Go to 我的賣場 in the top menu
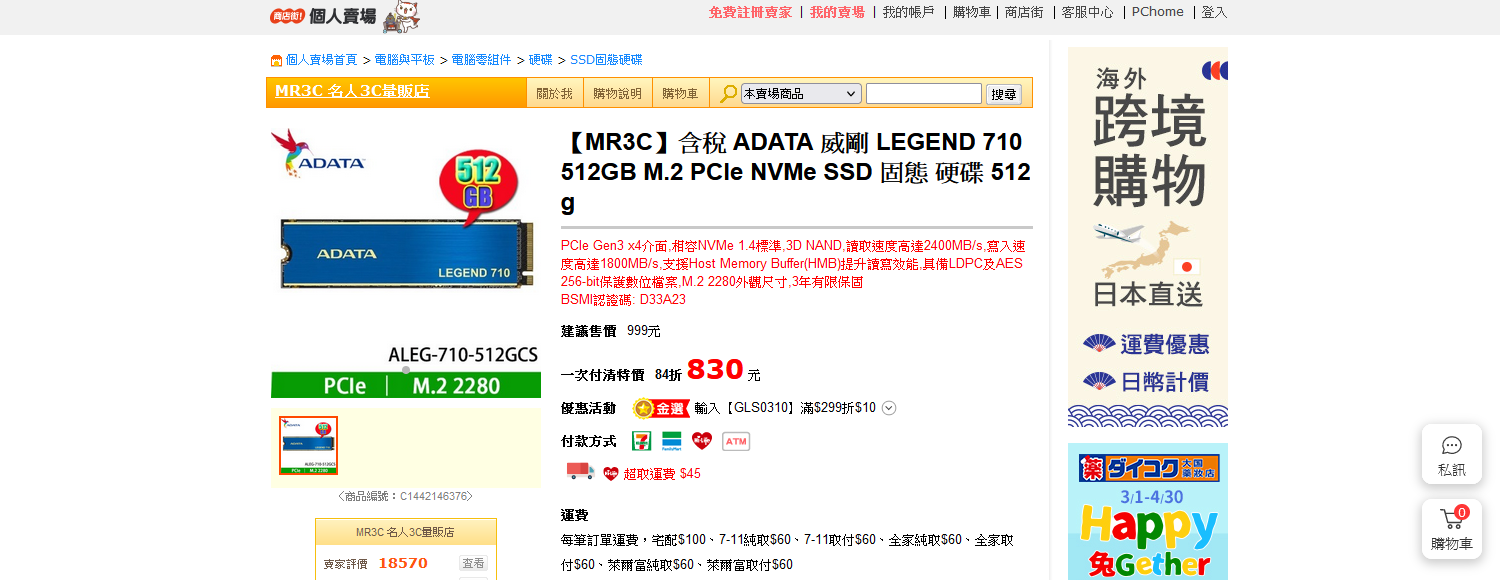Viewport: 1500px width, 580px height. [x=837, y=12]
